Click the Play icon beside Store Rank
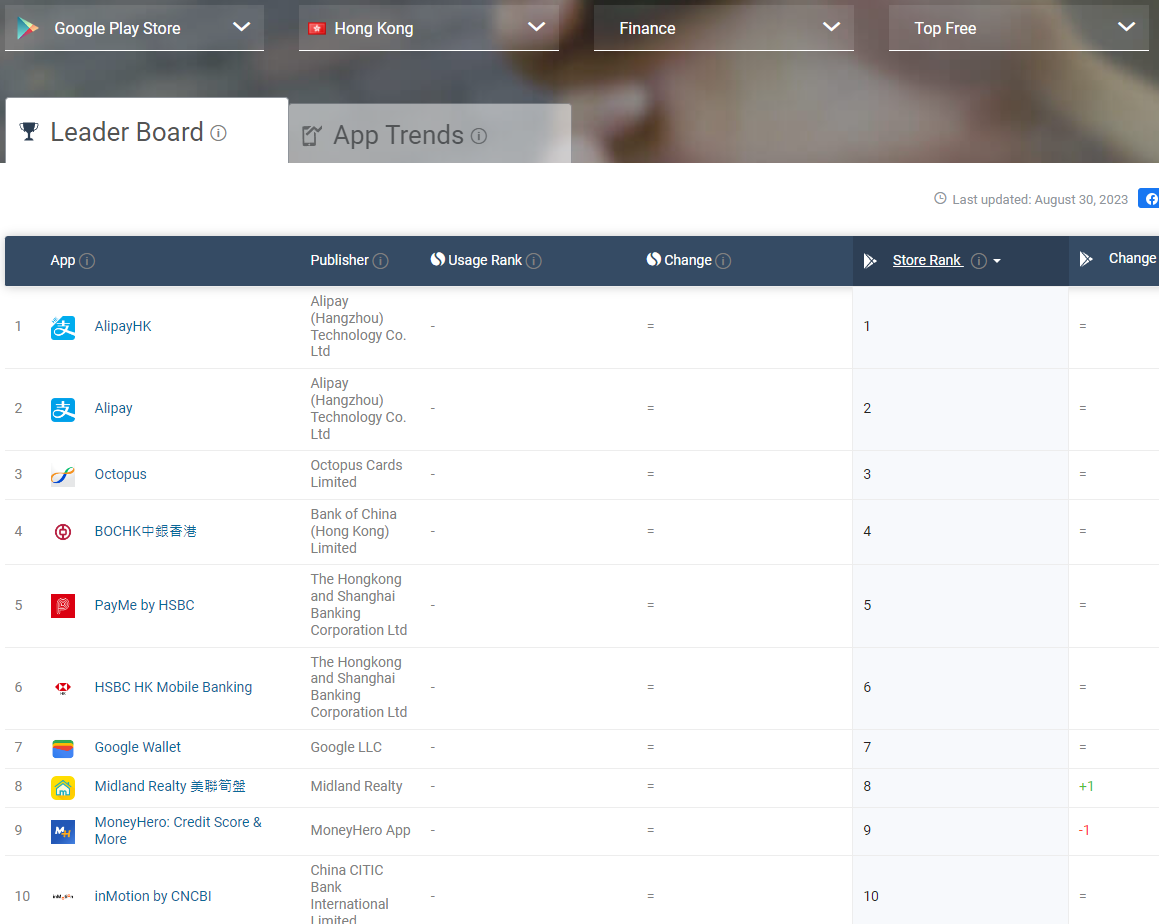Screen dimensions: 1159x924 [x=870, y=260]
